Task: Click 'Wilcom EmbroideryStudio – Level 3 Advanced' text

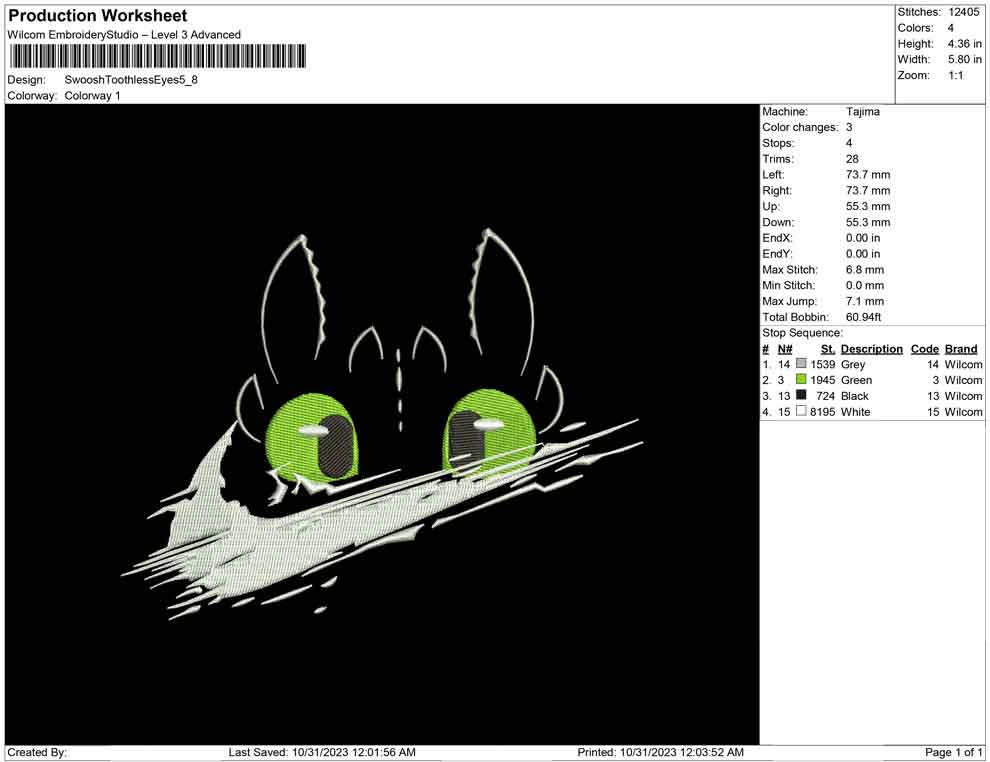Action: 124,35
